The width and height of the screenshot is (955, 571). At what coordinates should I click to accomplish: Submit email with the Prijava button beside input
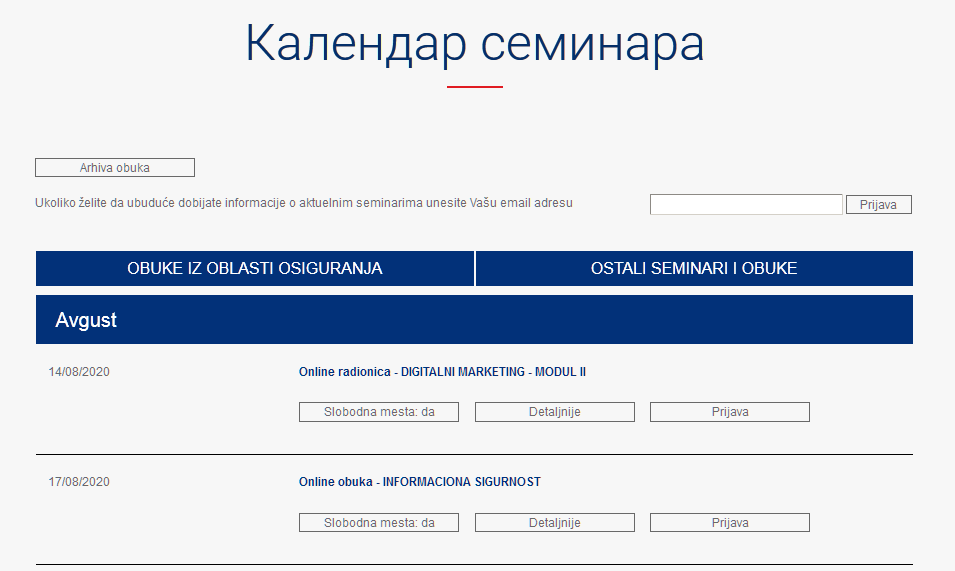[x=878, y=205]
